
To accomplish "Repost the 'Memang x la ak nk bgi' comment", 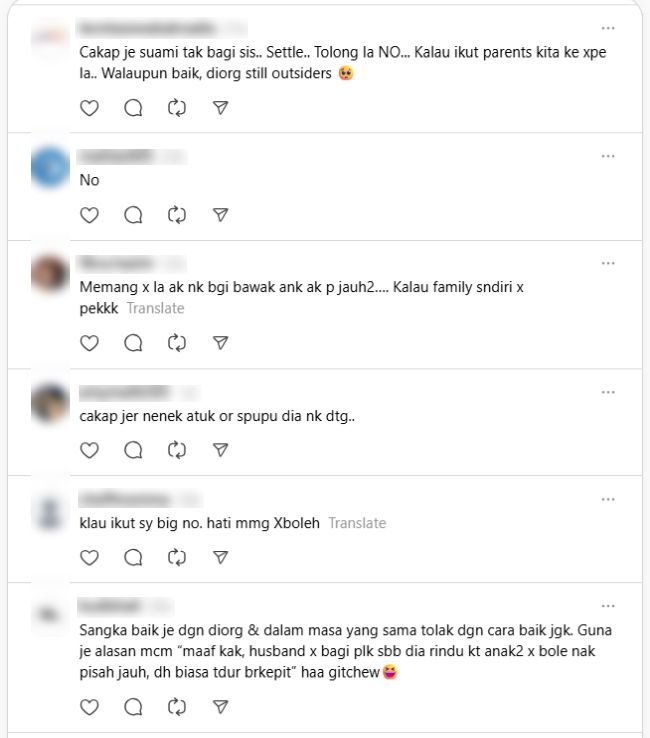I will coord(177,343).
